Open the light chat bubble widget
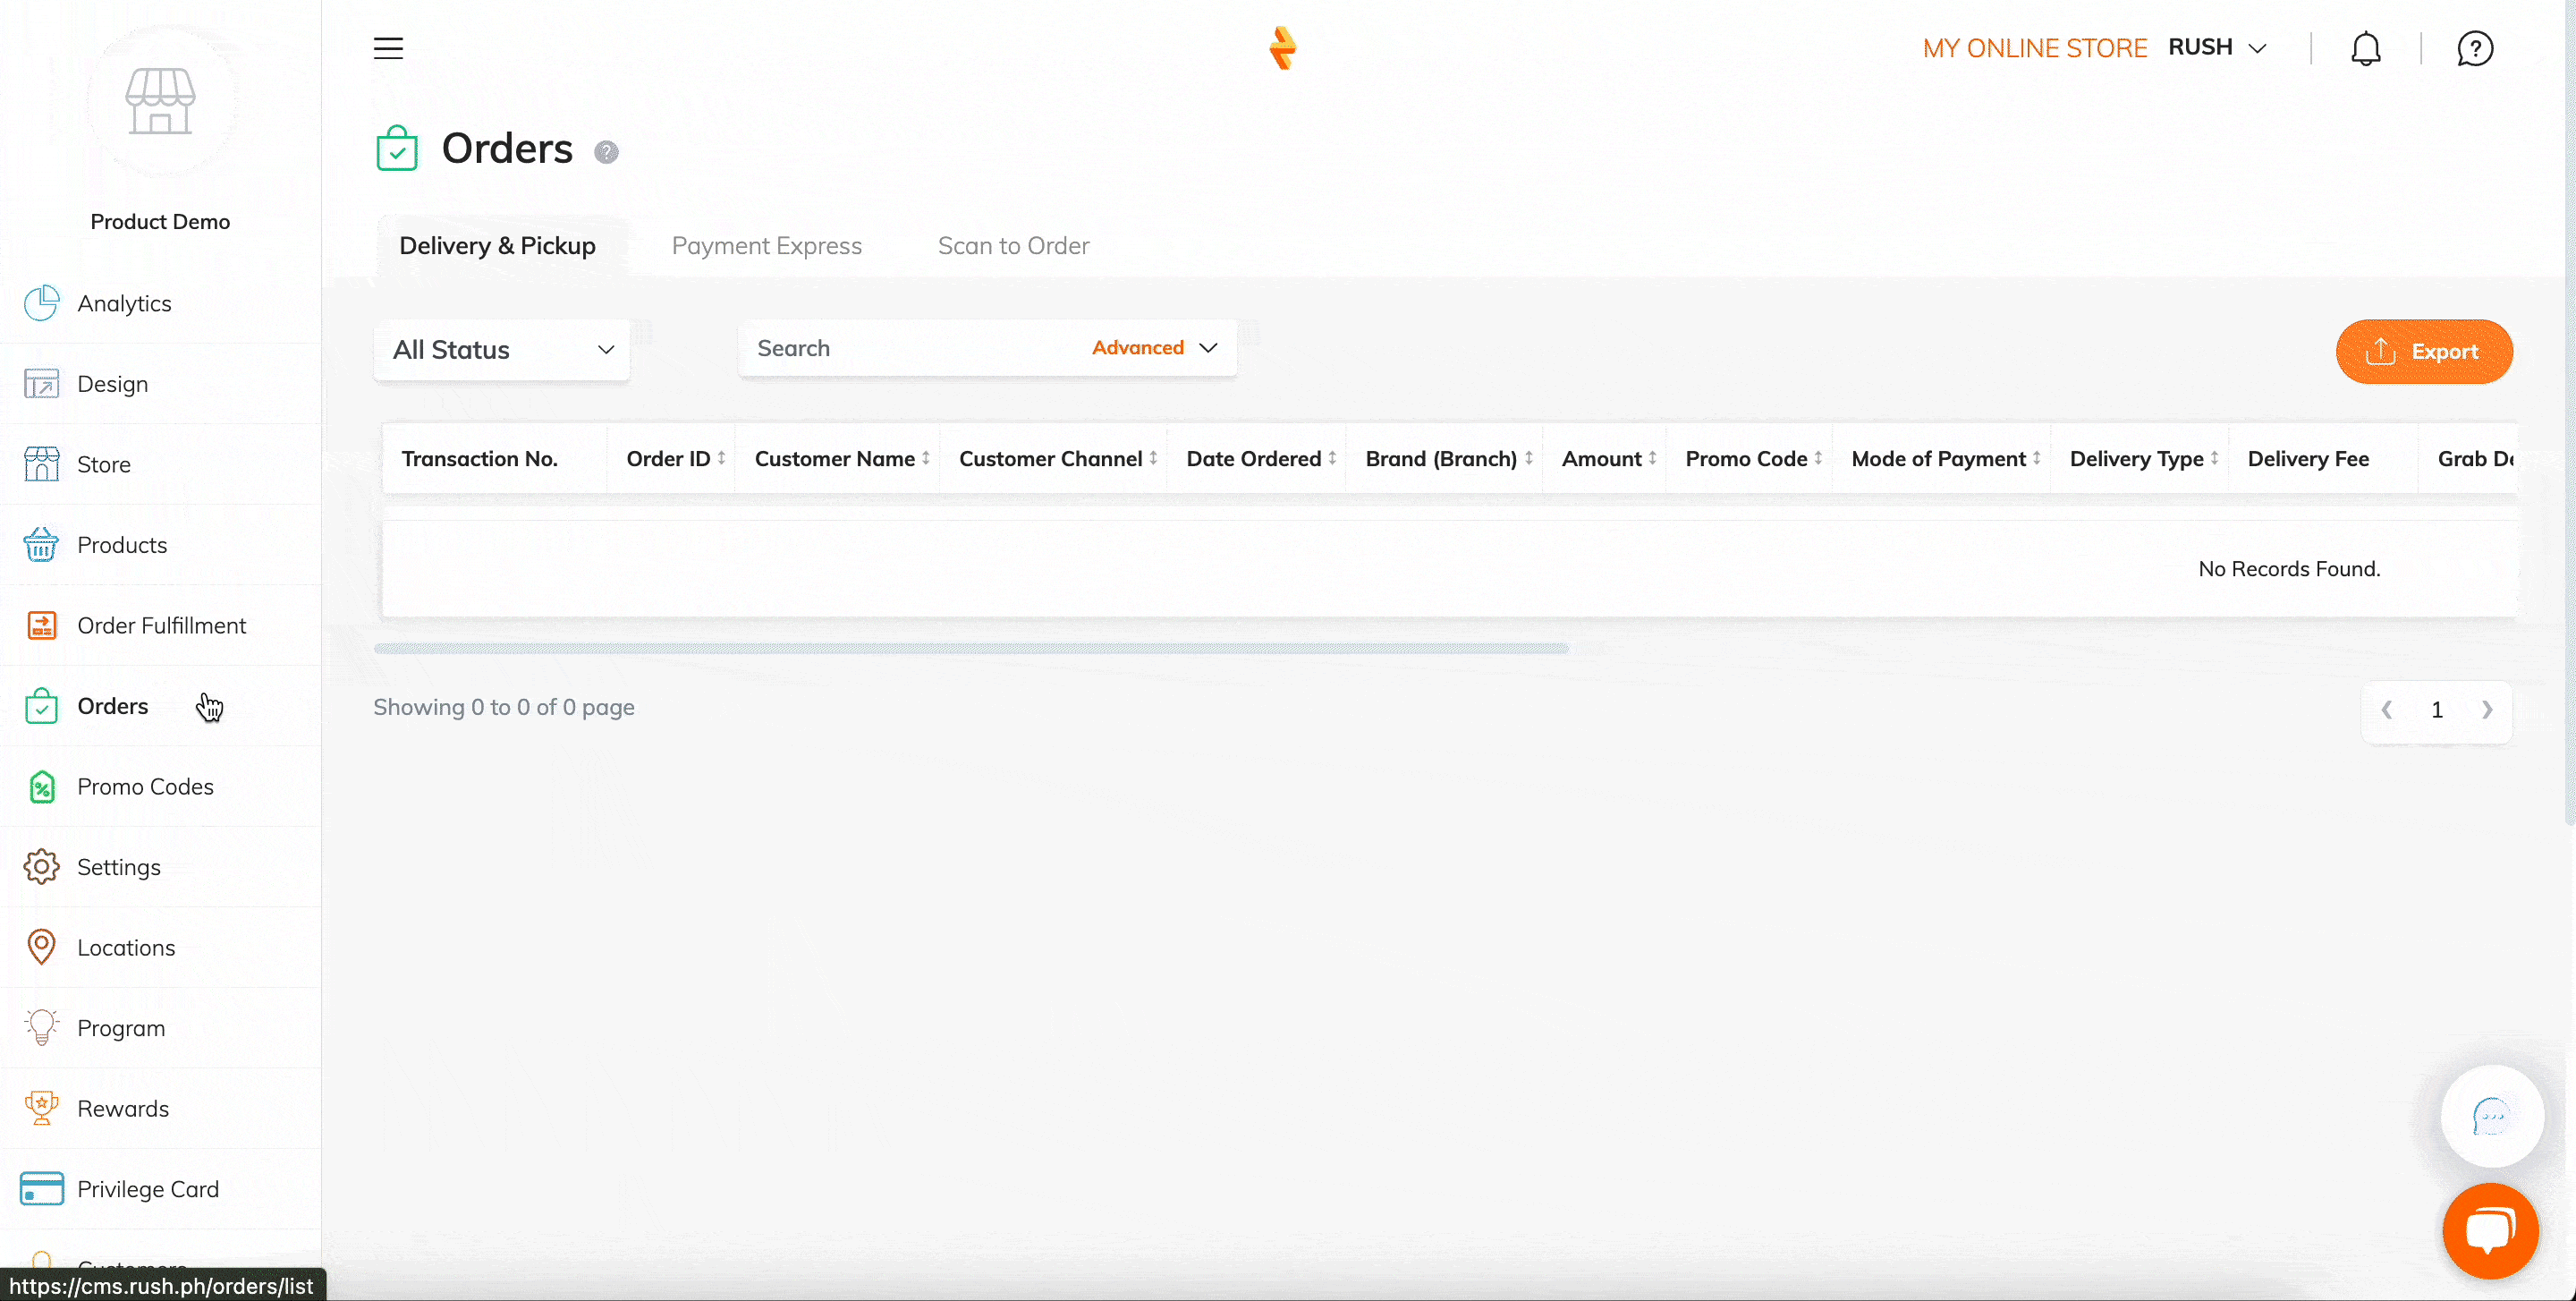The width and height of the screenshot is (2576, 1301). point(2492,1116)
